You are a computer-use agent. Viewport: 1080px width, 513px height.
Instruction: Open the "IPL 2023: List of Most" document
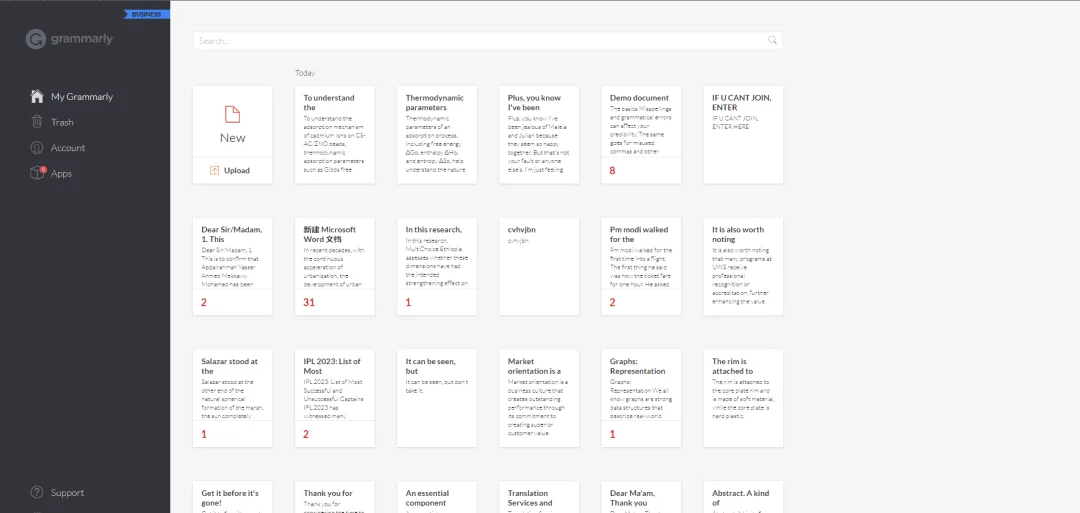(x=335, y=398)
